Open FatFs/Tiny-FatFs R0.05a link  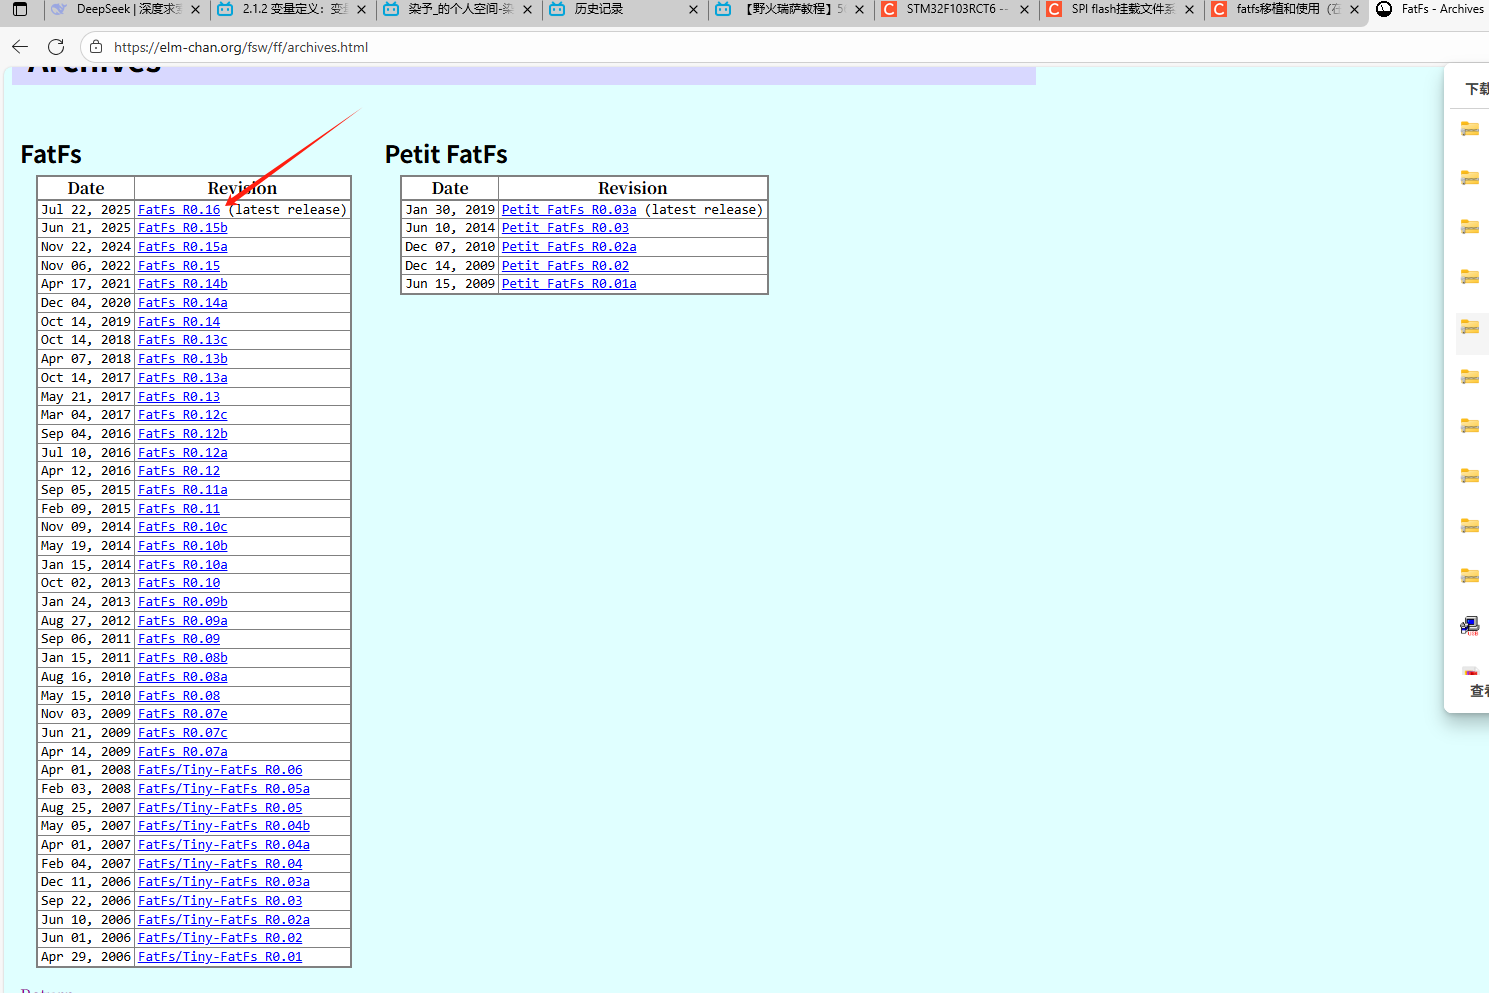(224, 789)
